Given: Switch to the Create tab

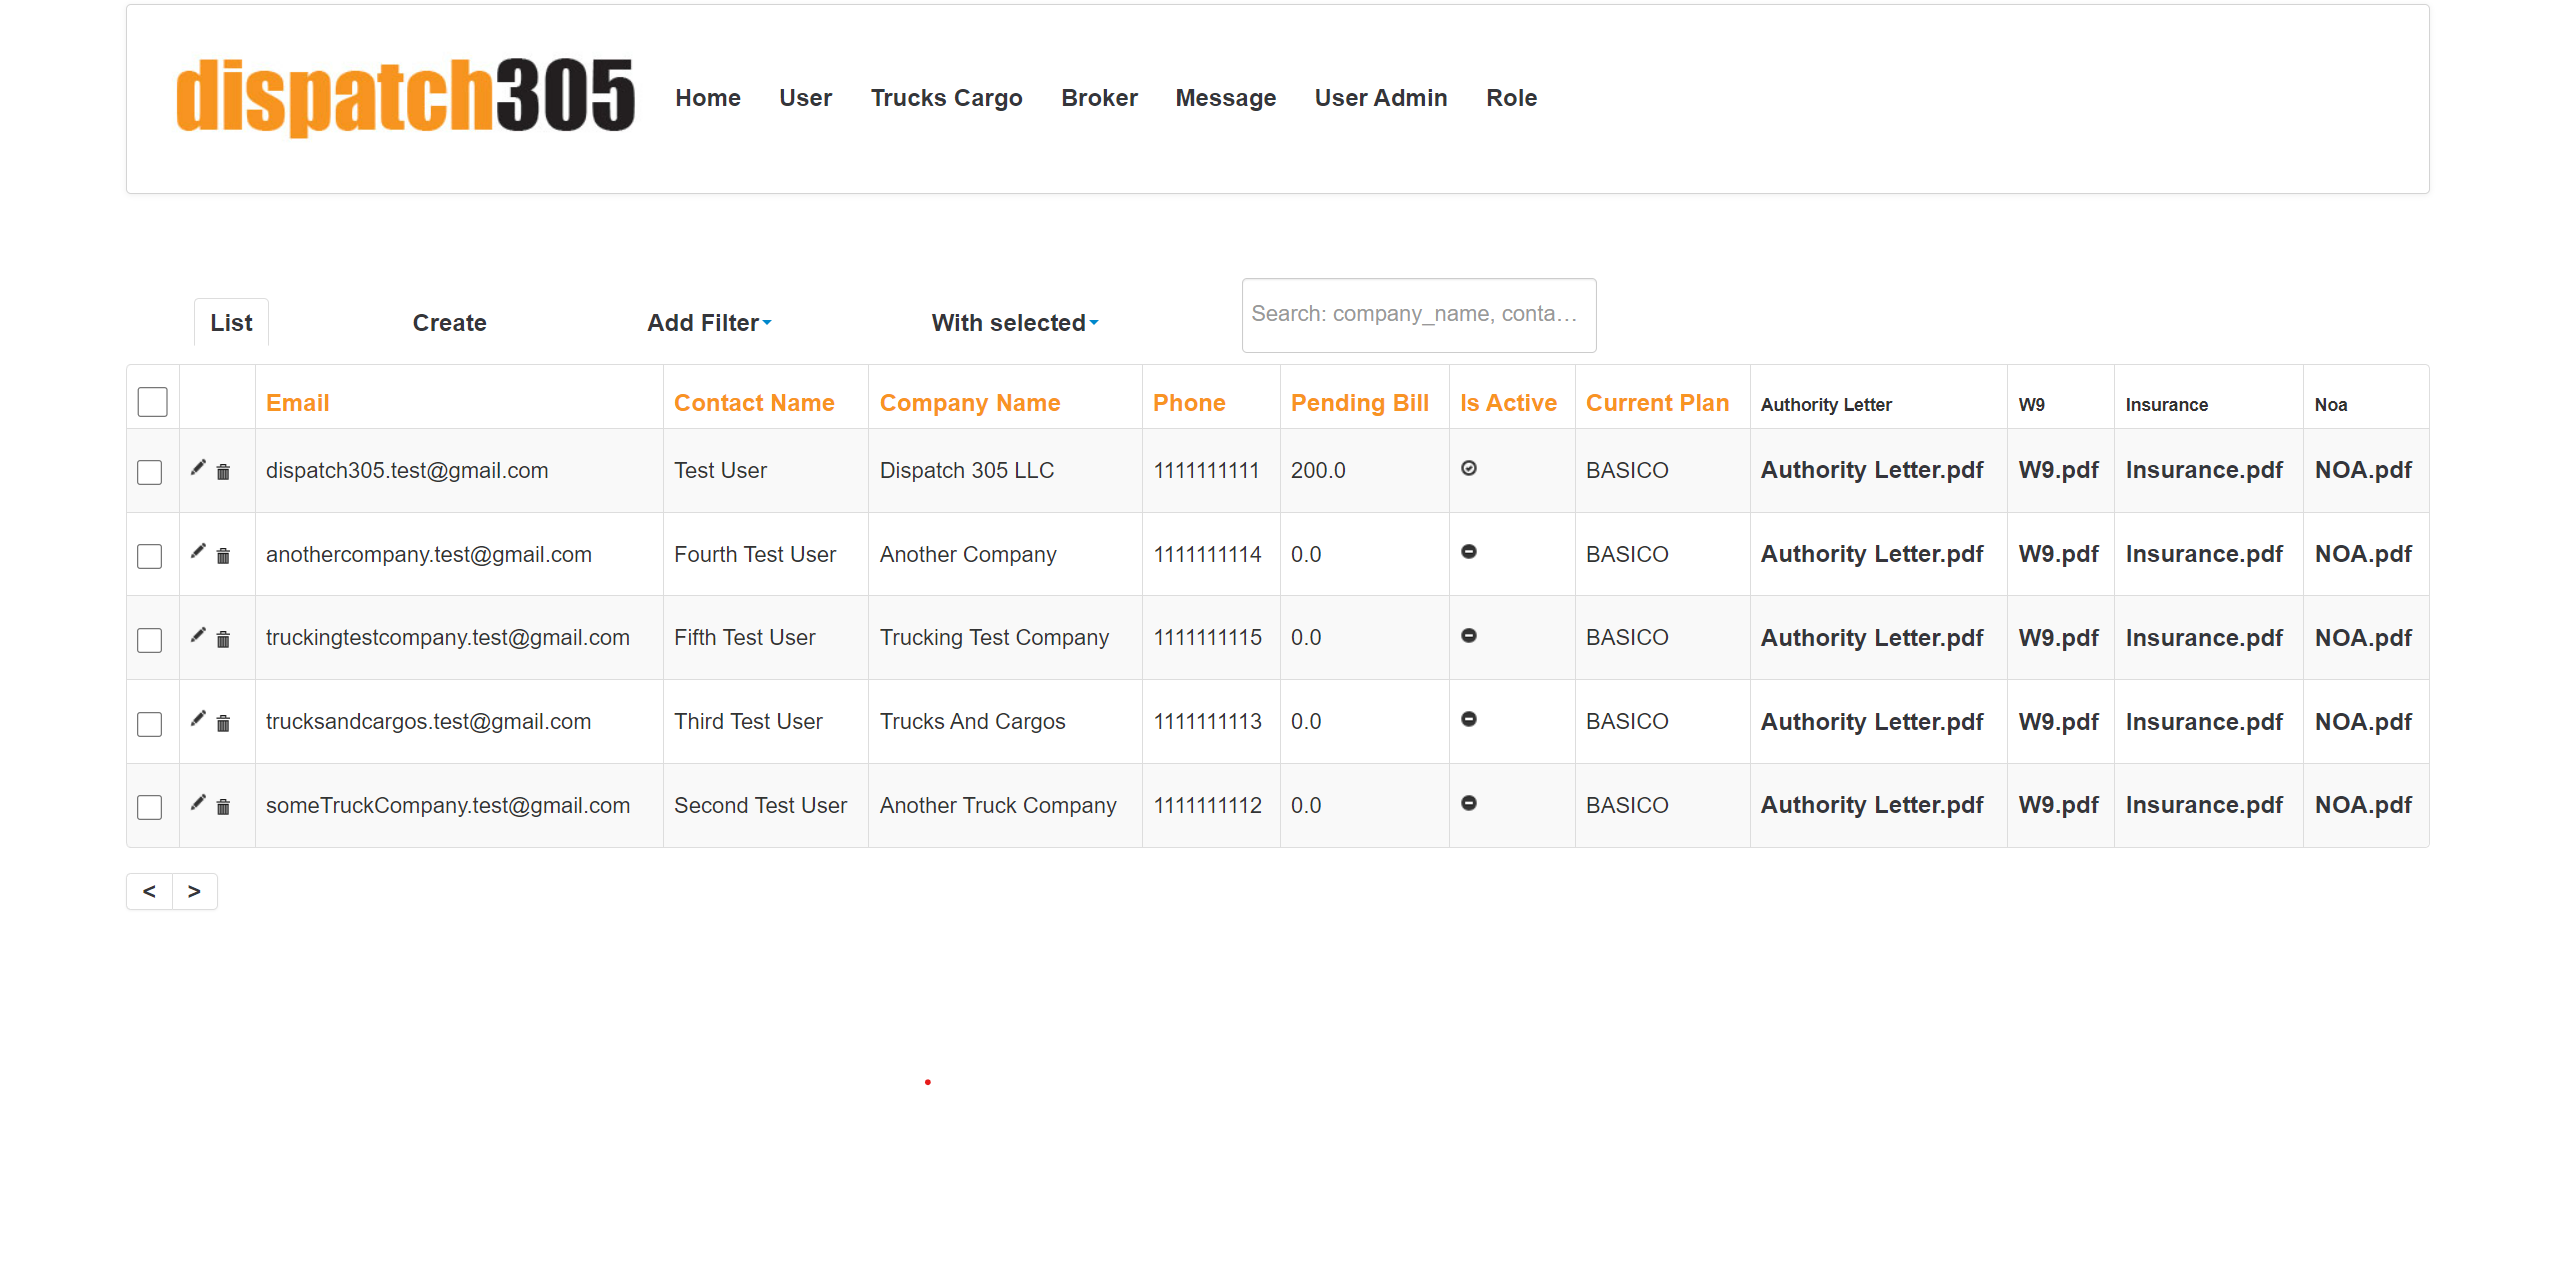Looking at the screenshot, I should (449, 323).
